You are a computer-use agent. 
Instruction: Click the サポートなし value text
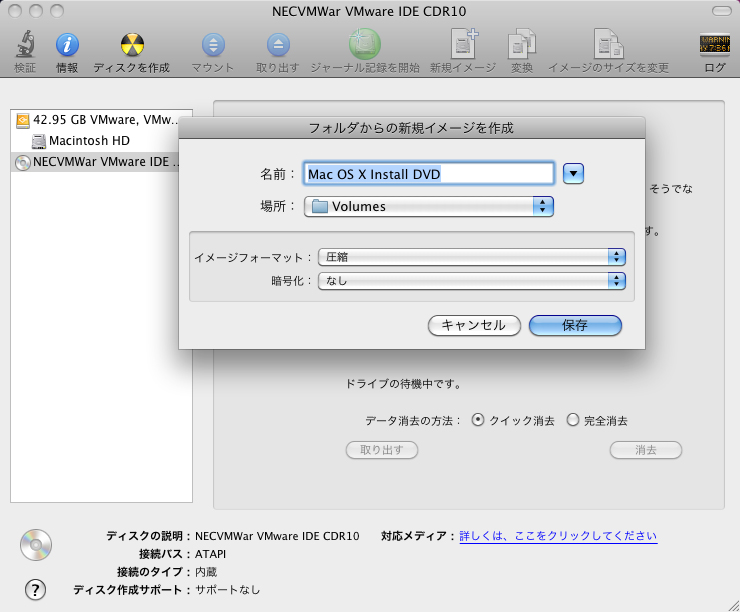[x=227, y=590]
